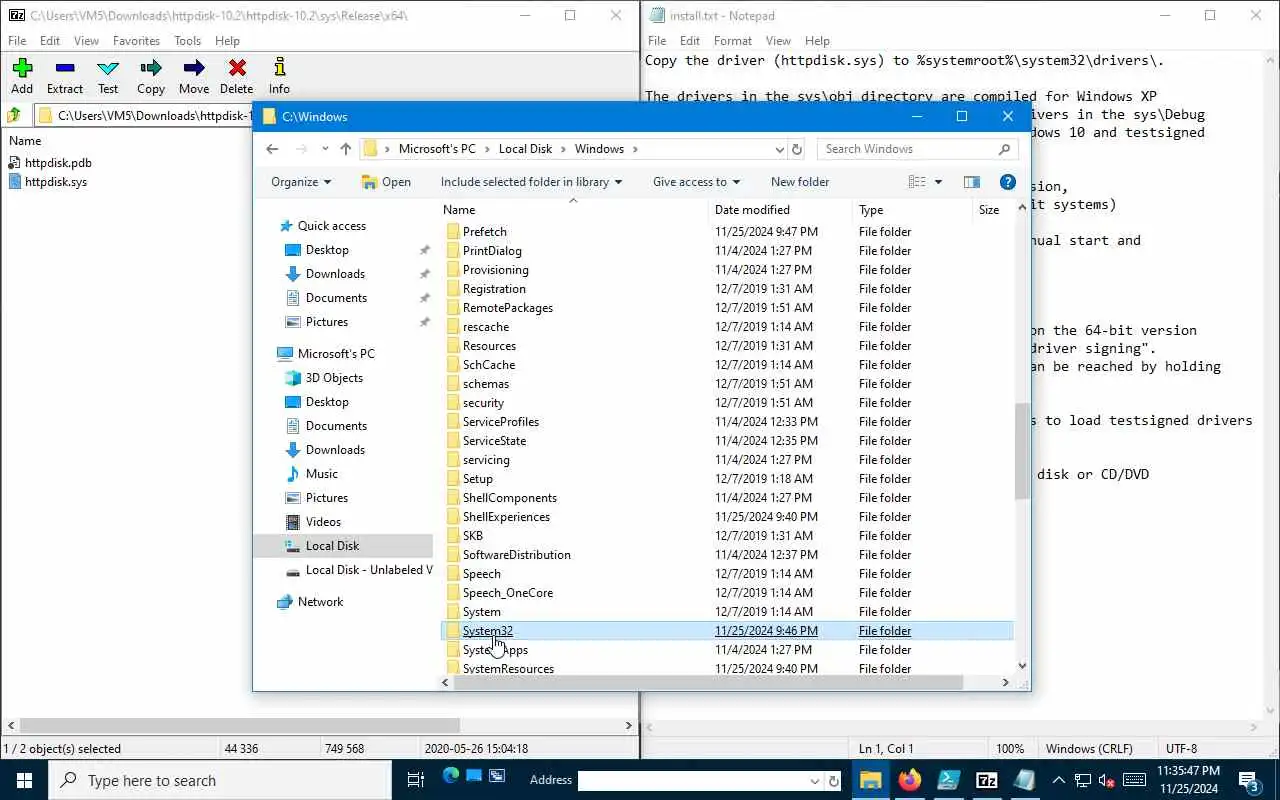Expand Explorer address bar history dropdown
This screenshot has width=1280, height=800.
(780, 149)
